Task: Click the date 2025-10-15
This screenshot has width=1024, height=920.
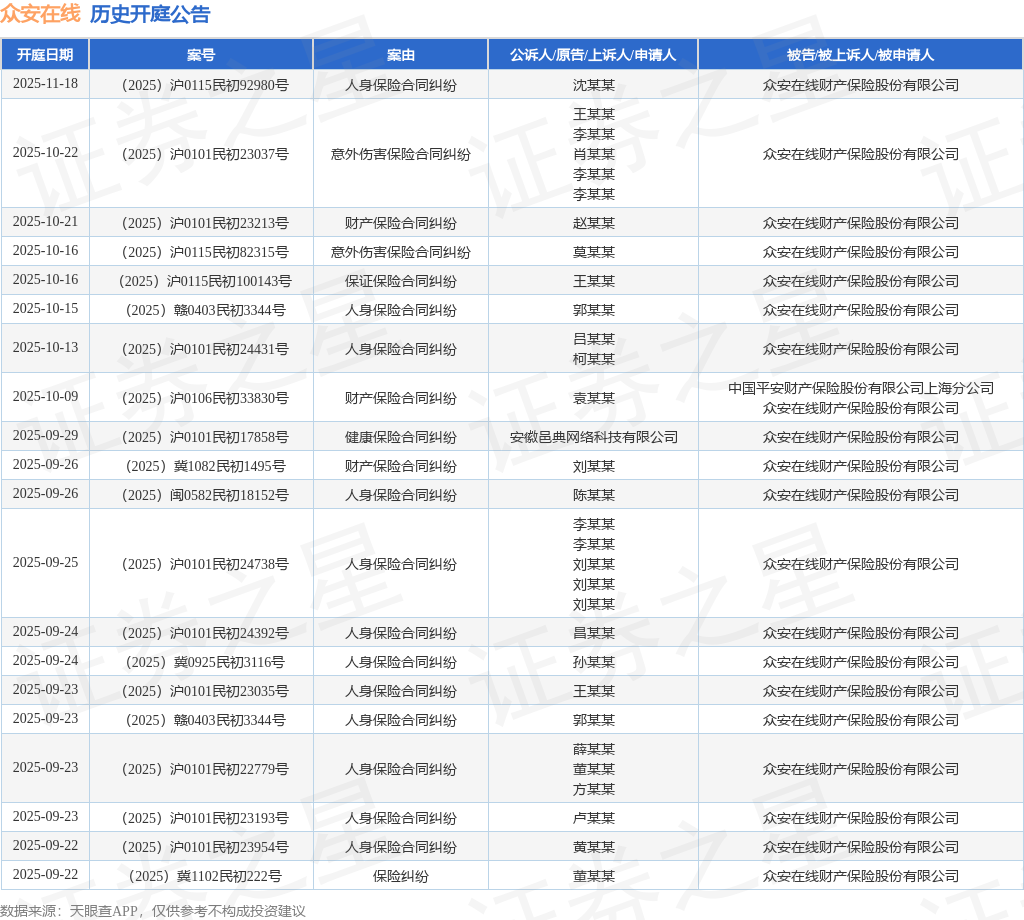Action: point(45,309)
